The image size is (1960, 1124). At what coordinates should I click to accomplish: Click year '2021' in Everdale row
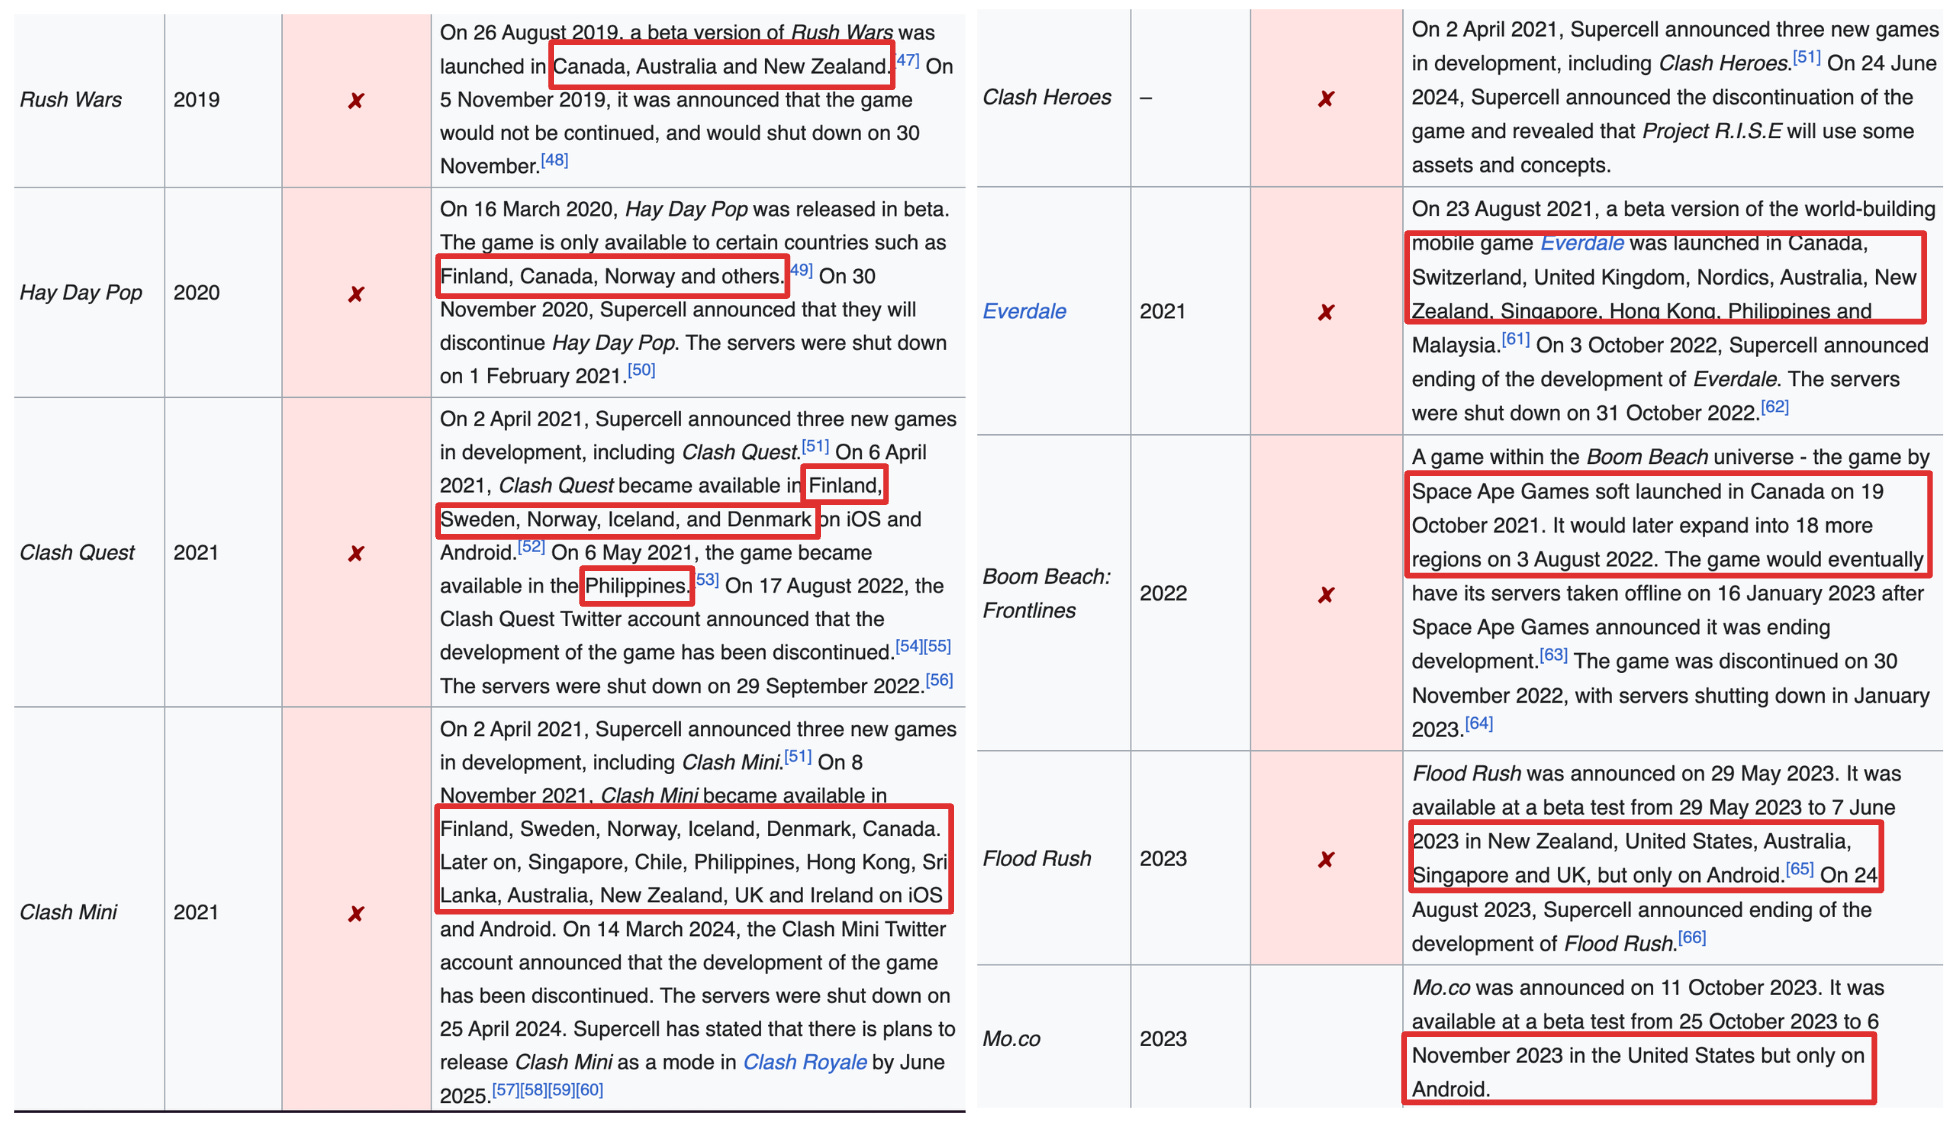click(1163, 311)
